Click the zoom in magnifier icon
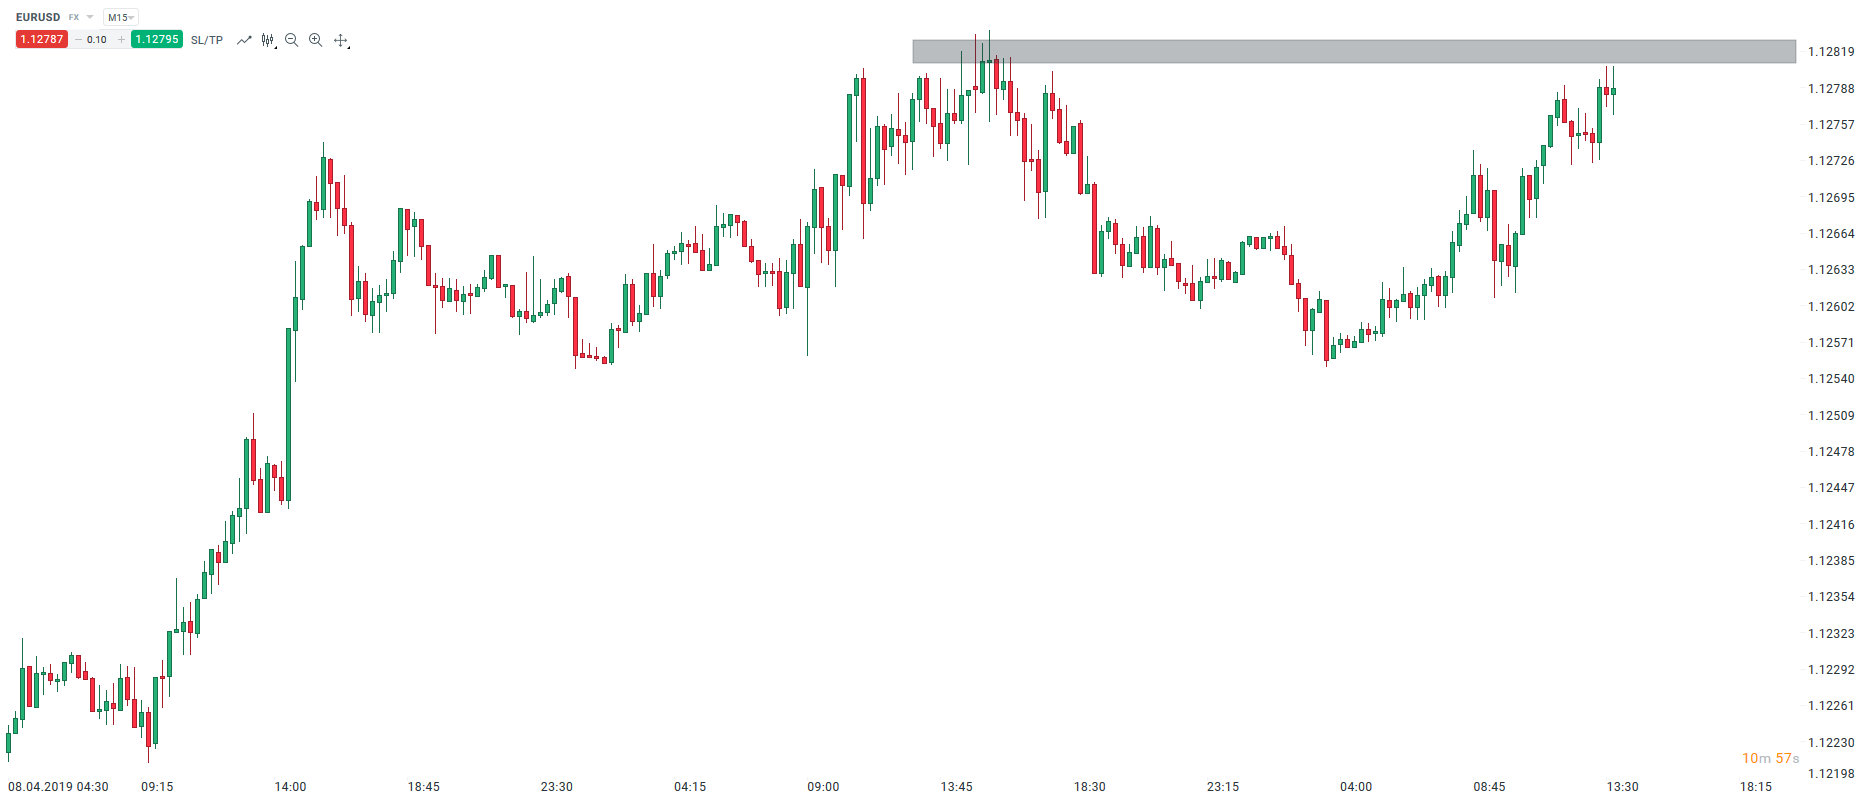 315,40
